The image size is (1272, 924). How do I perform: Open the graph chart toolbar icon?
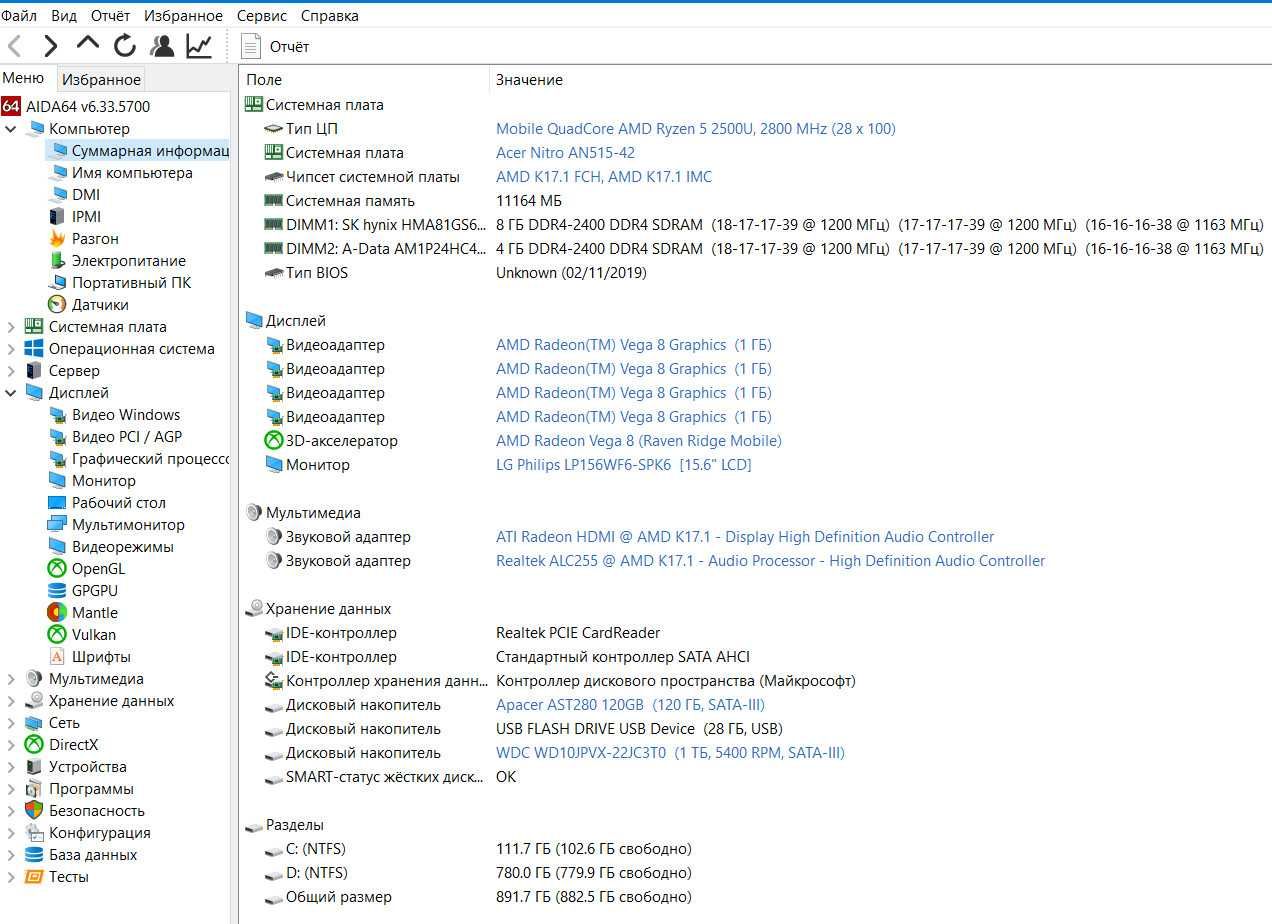coord(199,46)
